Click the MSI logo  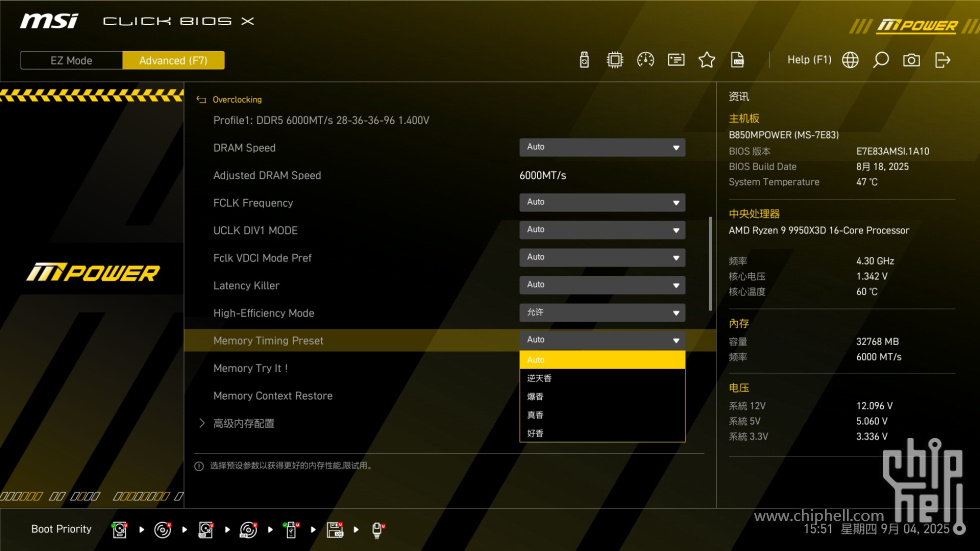click(x=49, y=21)
